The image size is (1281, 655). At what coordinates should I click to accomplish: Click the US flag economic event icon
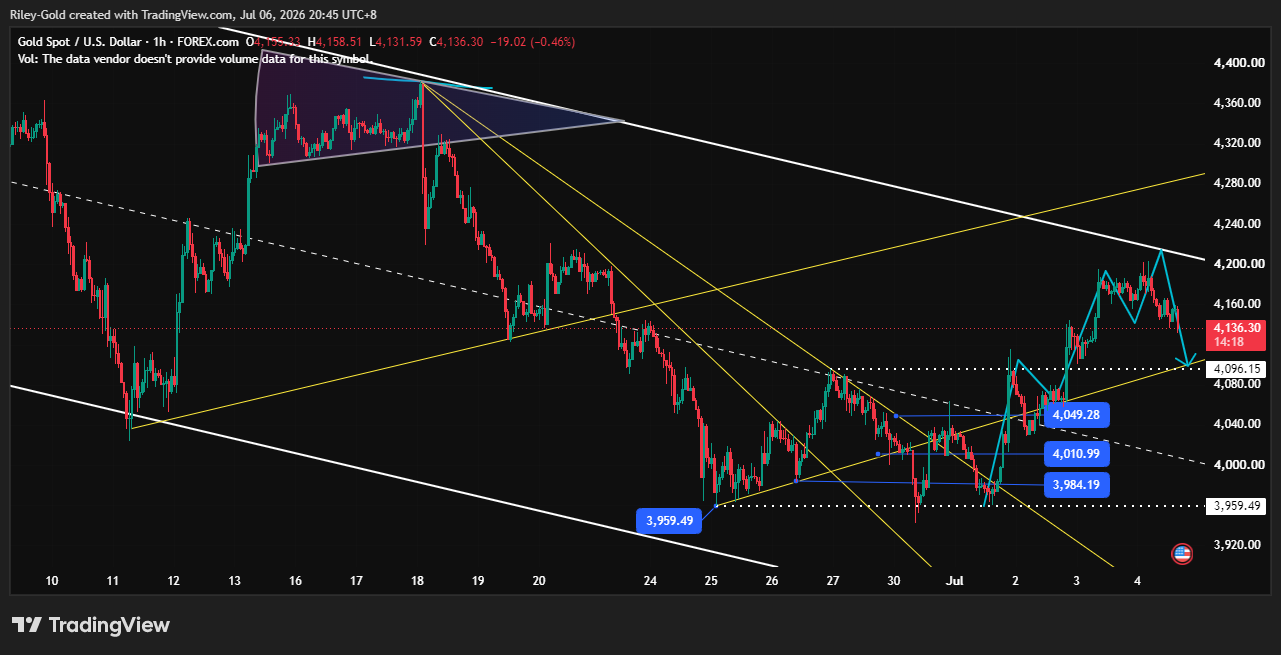tap(1182, 553)
